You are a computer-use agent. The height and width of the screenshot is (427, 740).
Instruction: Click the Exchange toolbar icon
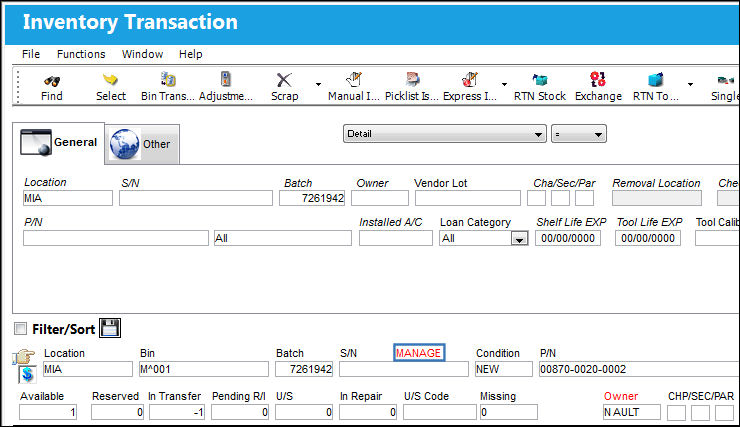(x=597, y=79)
